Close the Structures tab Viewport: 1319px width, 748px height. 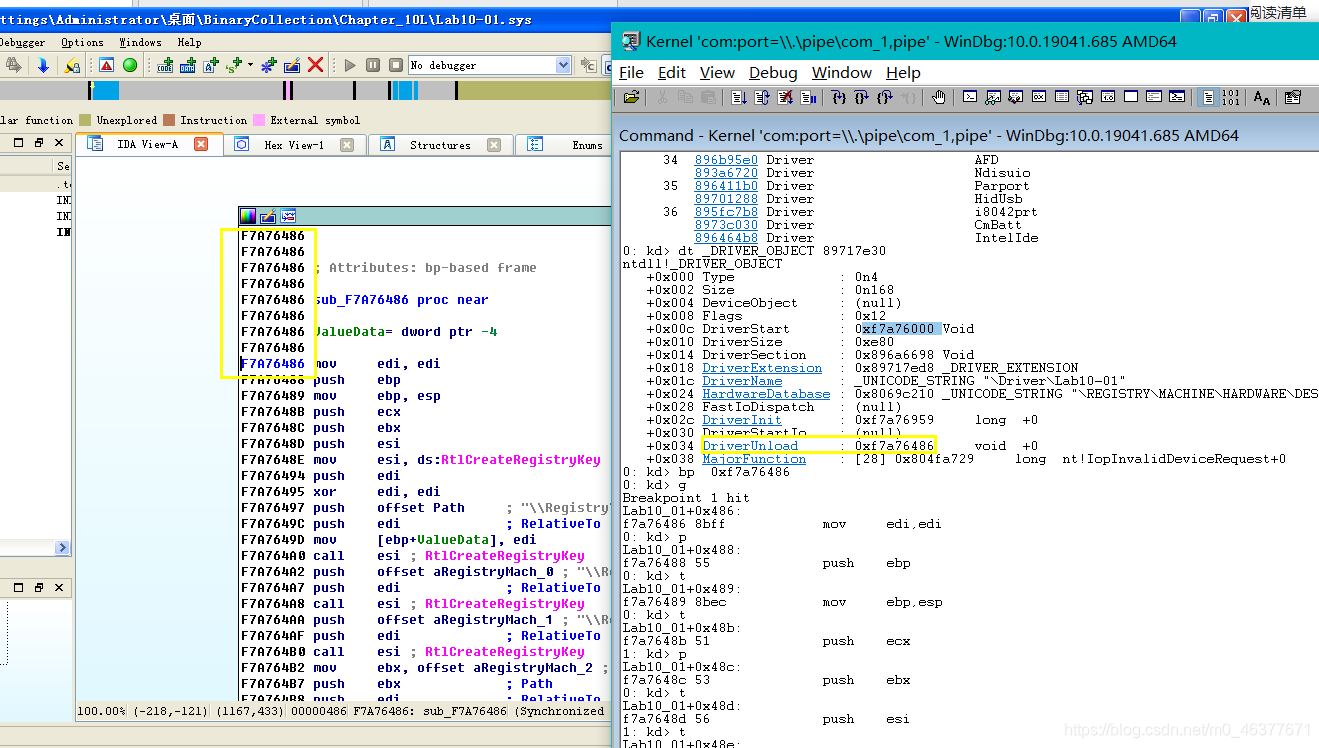[x=494, y=144]
